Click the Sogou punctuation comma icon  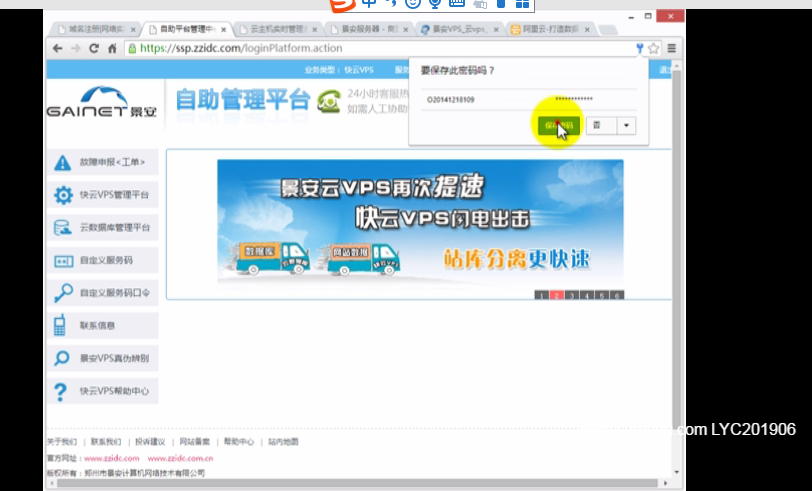[392, 3]
